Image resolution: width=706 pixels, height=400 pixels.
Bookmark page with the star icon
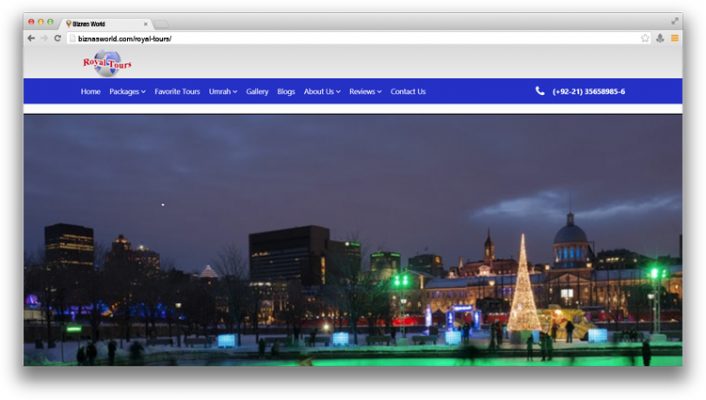point(645,38)
